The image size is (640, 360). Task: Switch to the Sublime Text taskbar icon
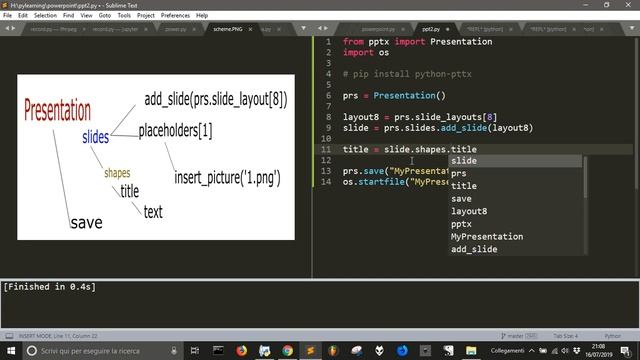pyautogui.click(x=310, y=351)
